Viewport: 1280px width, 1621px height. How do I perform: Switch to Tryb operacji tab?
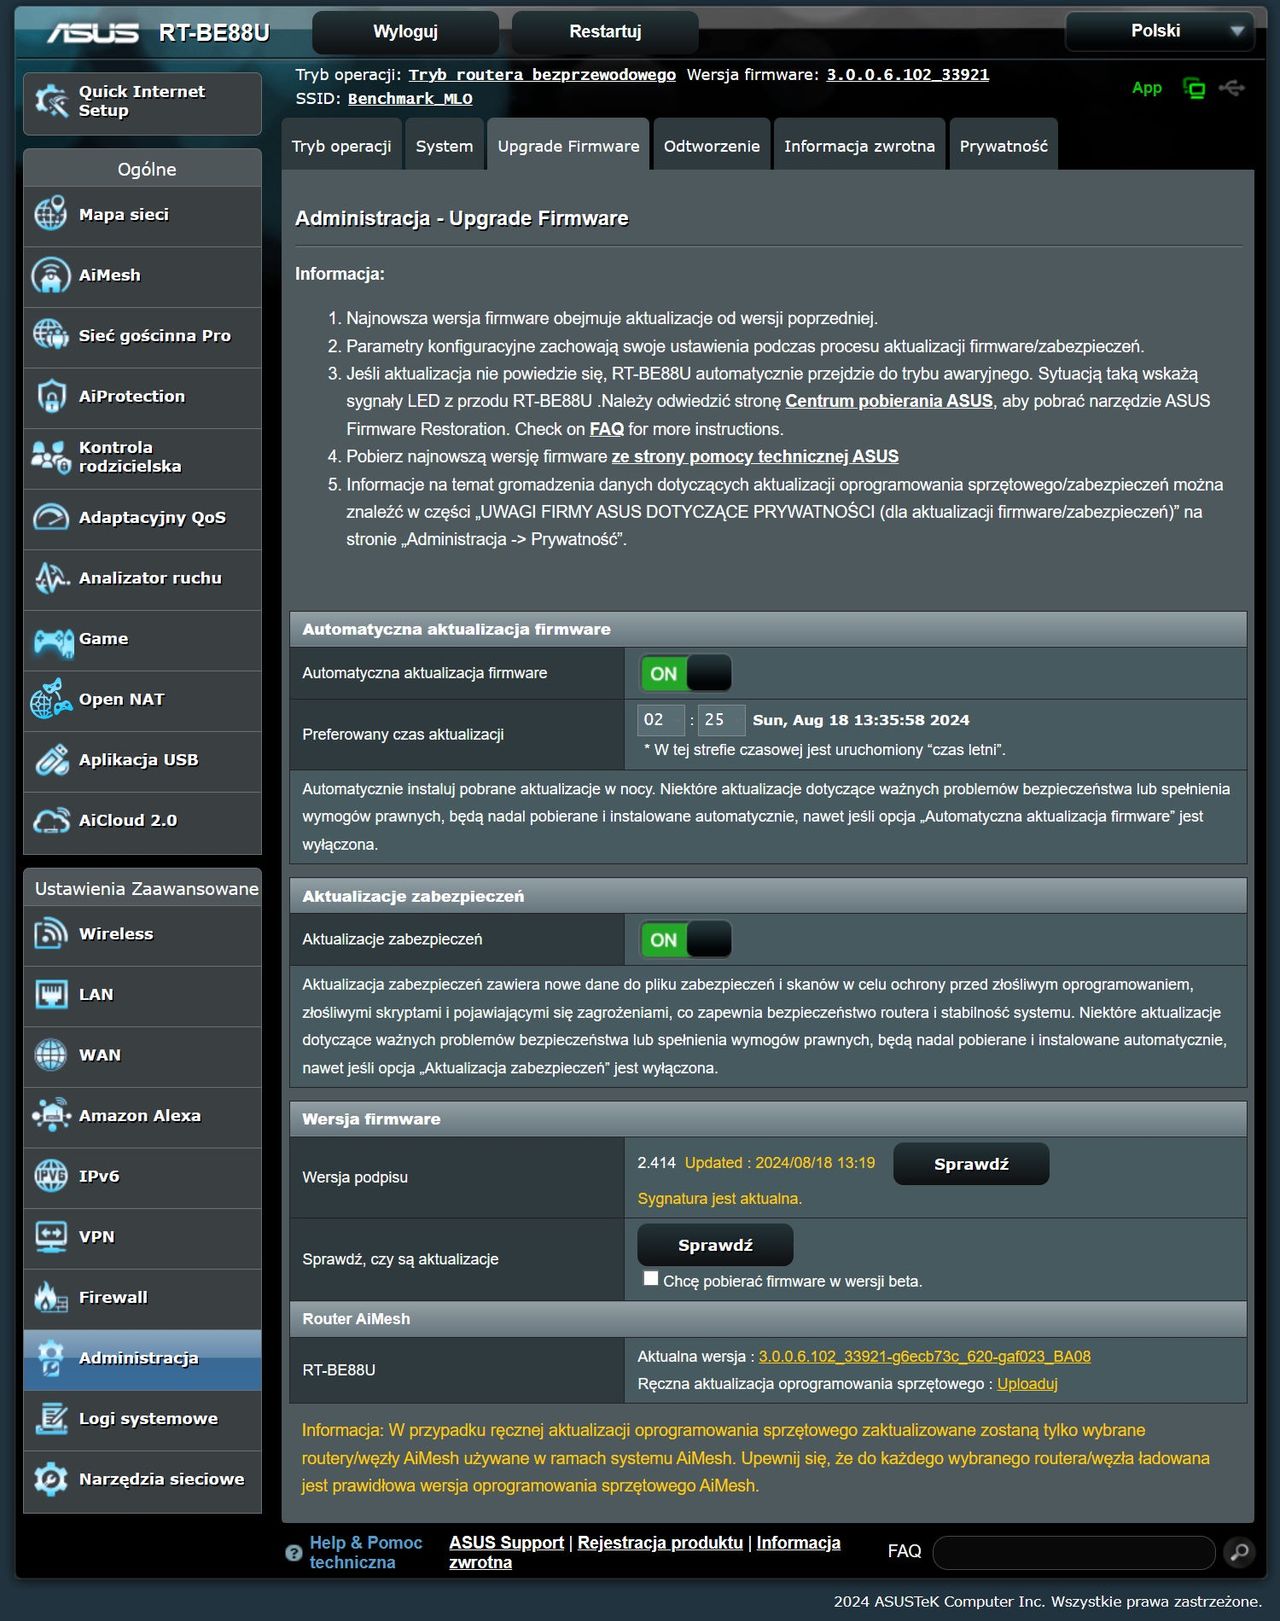(x=341, y=146)
